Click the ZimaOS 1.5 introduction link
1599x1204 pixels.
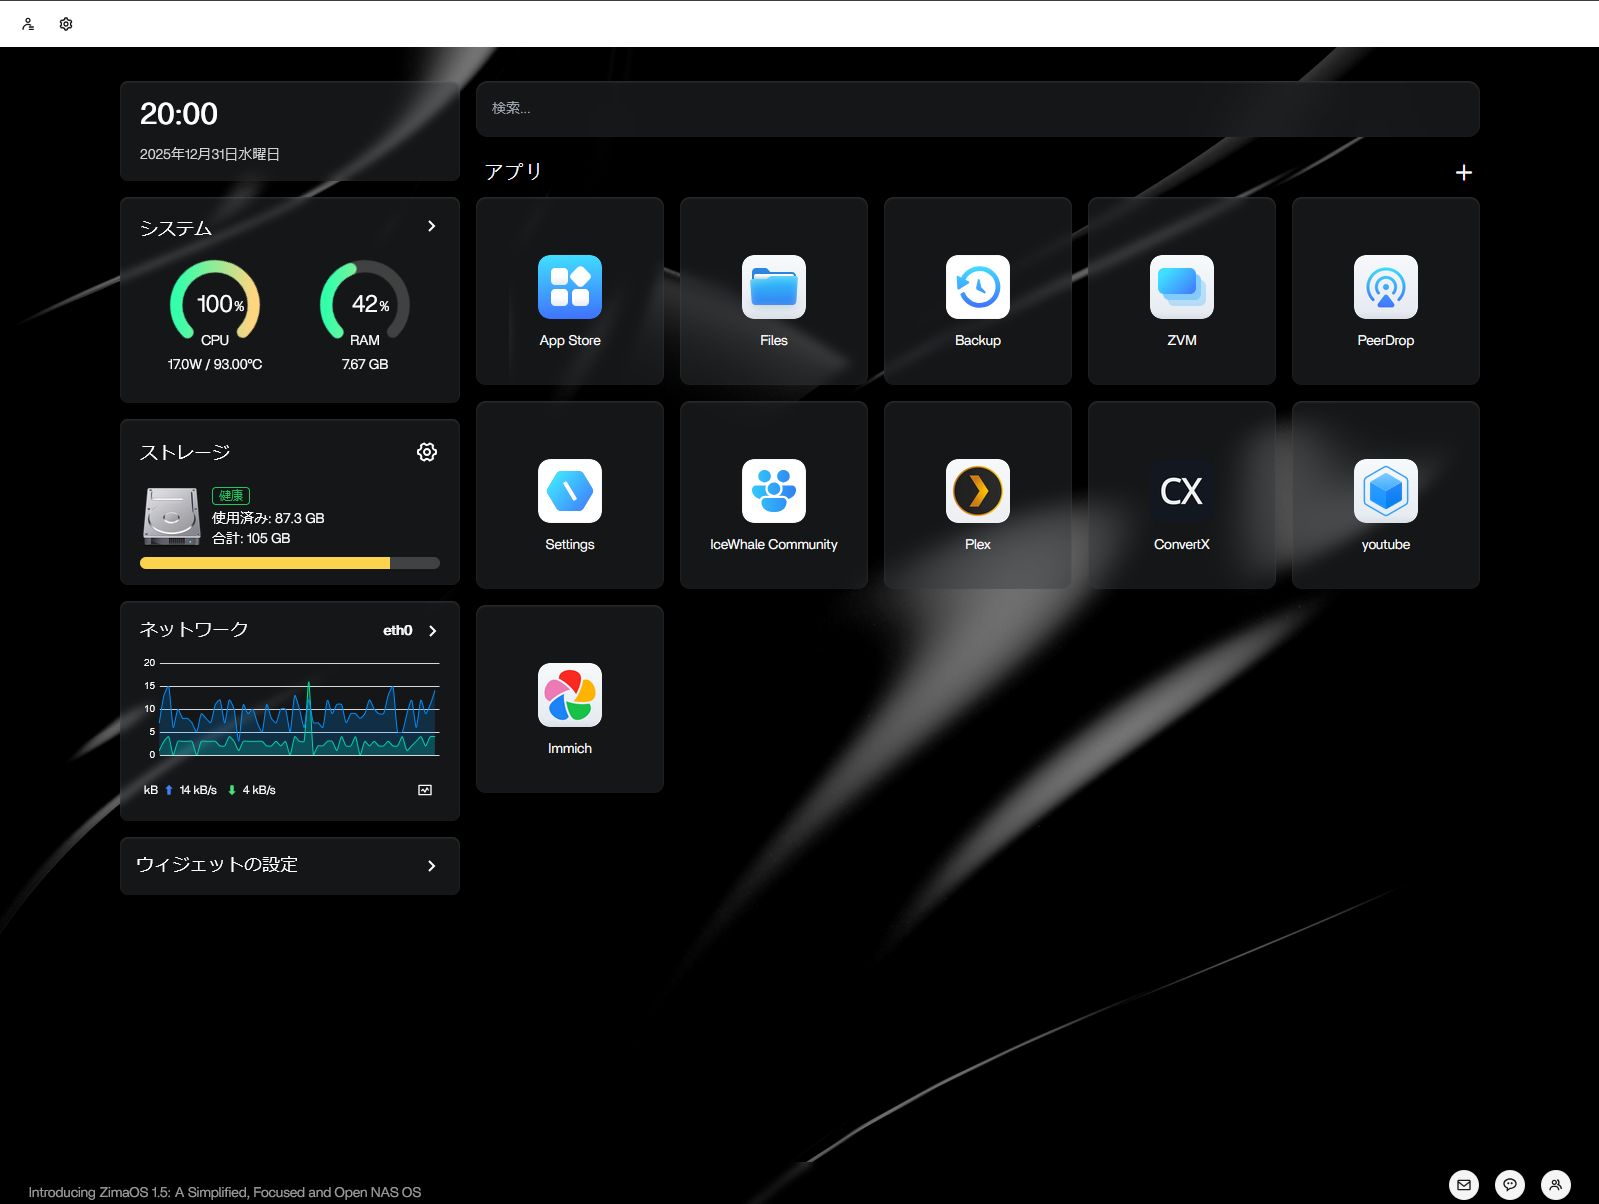pyautogui.click(x=225, y=1192)
